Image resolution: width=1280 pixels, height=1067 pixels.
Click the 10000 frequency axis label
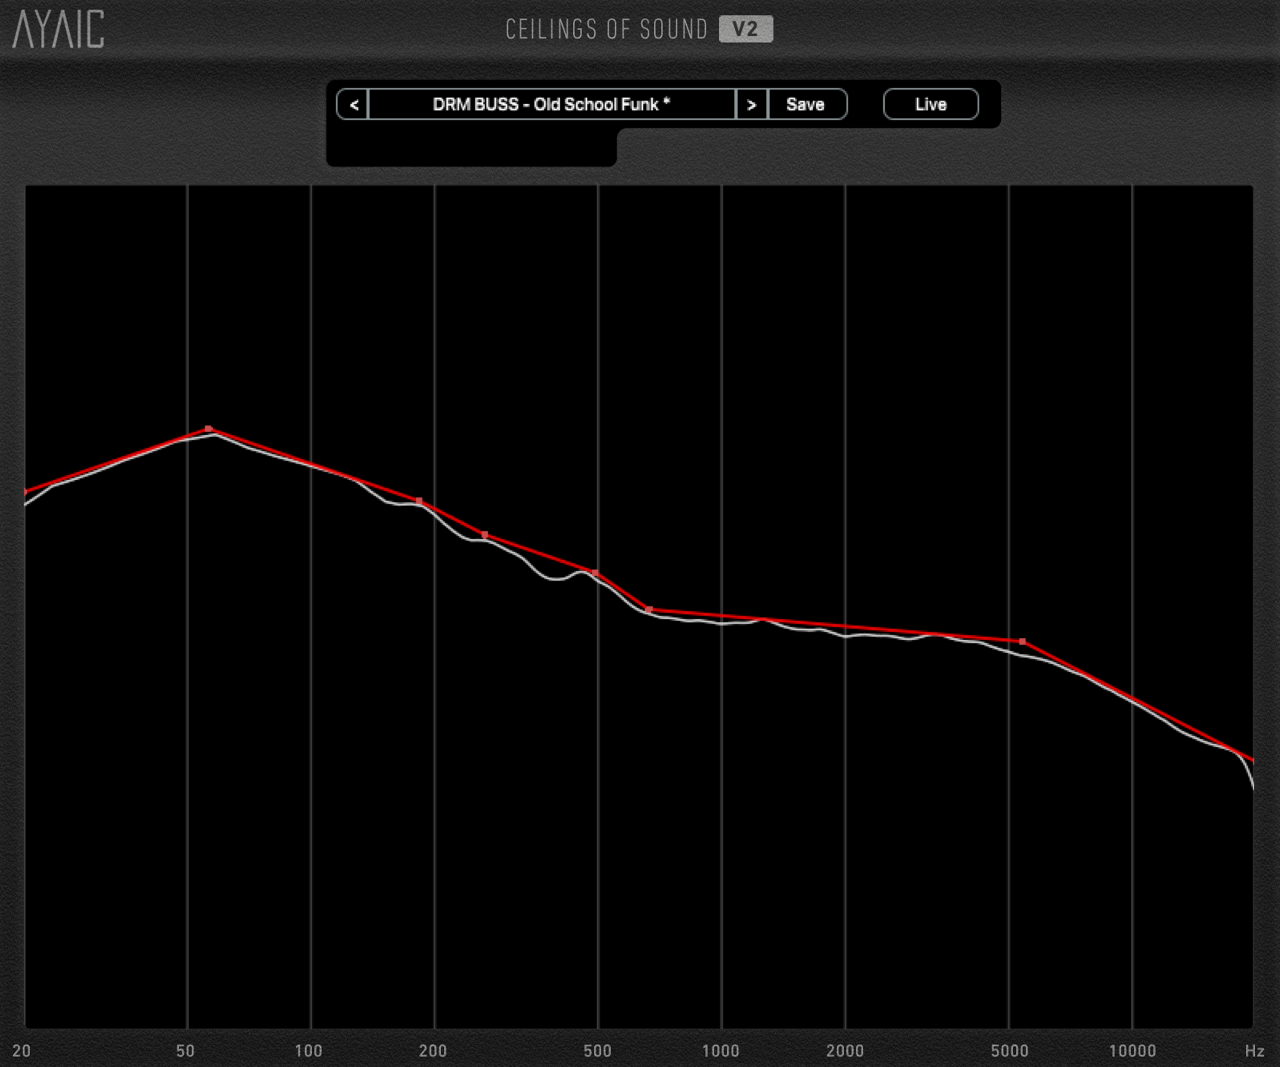[1132, 1050]
